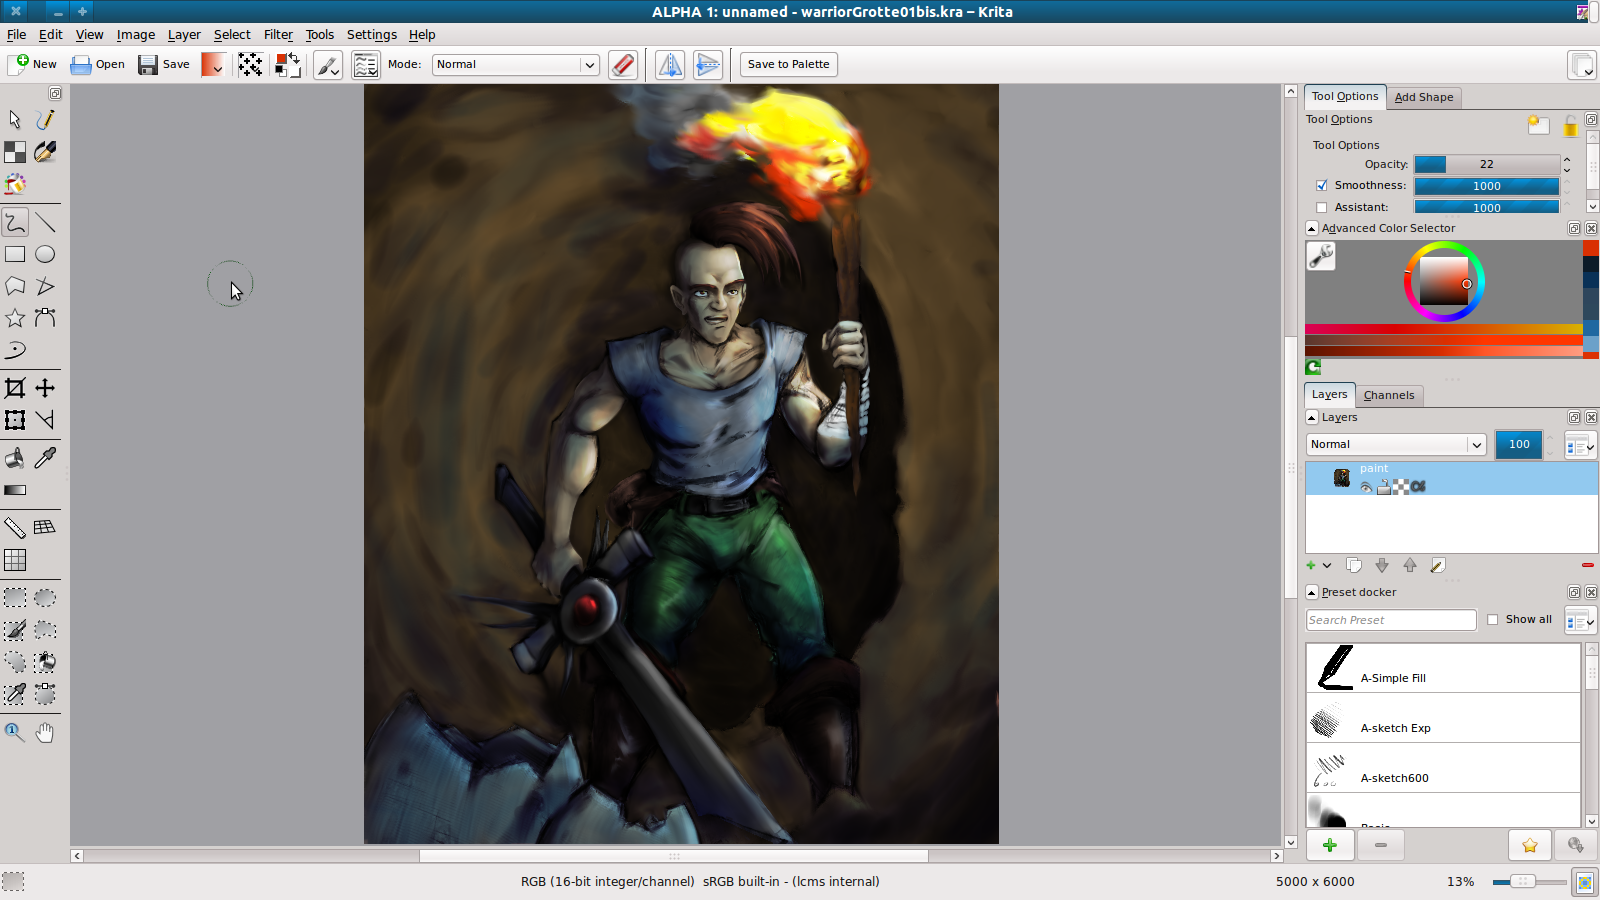Select the pan hand tool

click(45, 733)
